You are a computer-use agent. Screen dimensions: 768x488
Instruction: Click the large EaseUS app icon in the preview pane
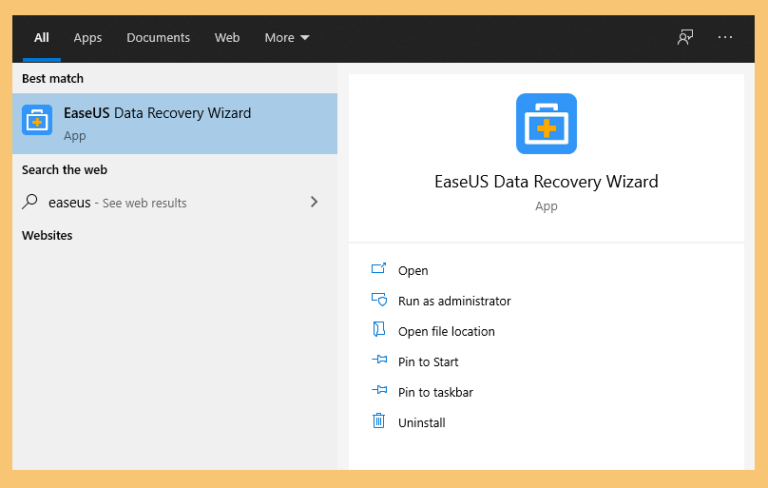tap(546, 123)
